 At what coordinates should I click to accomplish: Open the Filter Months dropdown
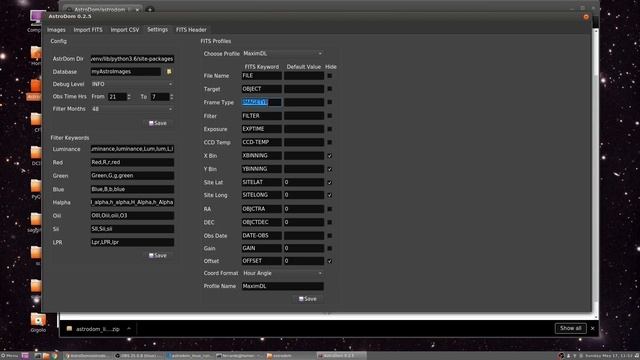click(x=132, y=109)
